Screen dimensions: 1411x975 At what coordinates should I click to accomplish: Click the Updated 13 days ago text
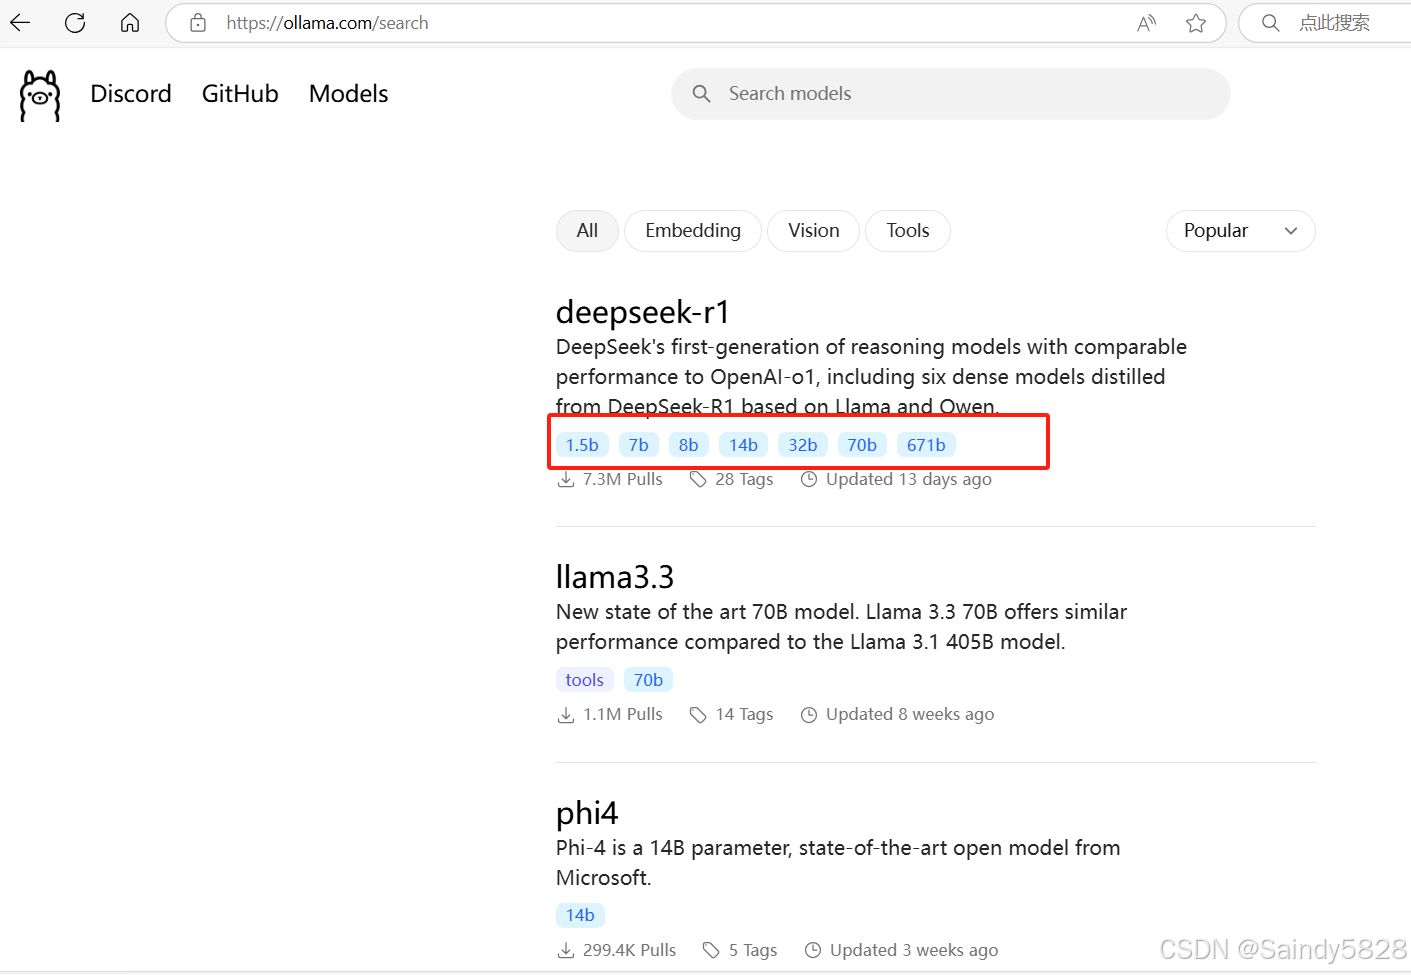(x=909, y=479)
